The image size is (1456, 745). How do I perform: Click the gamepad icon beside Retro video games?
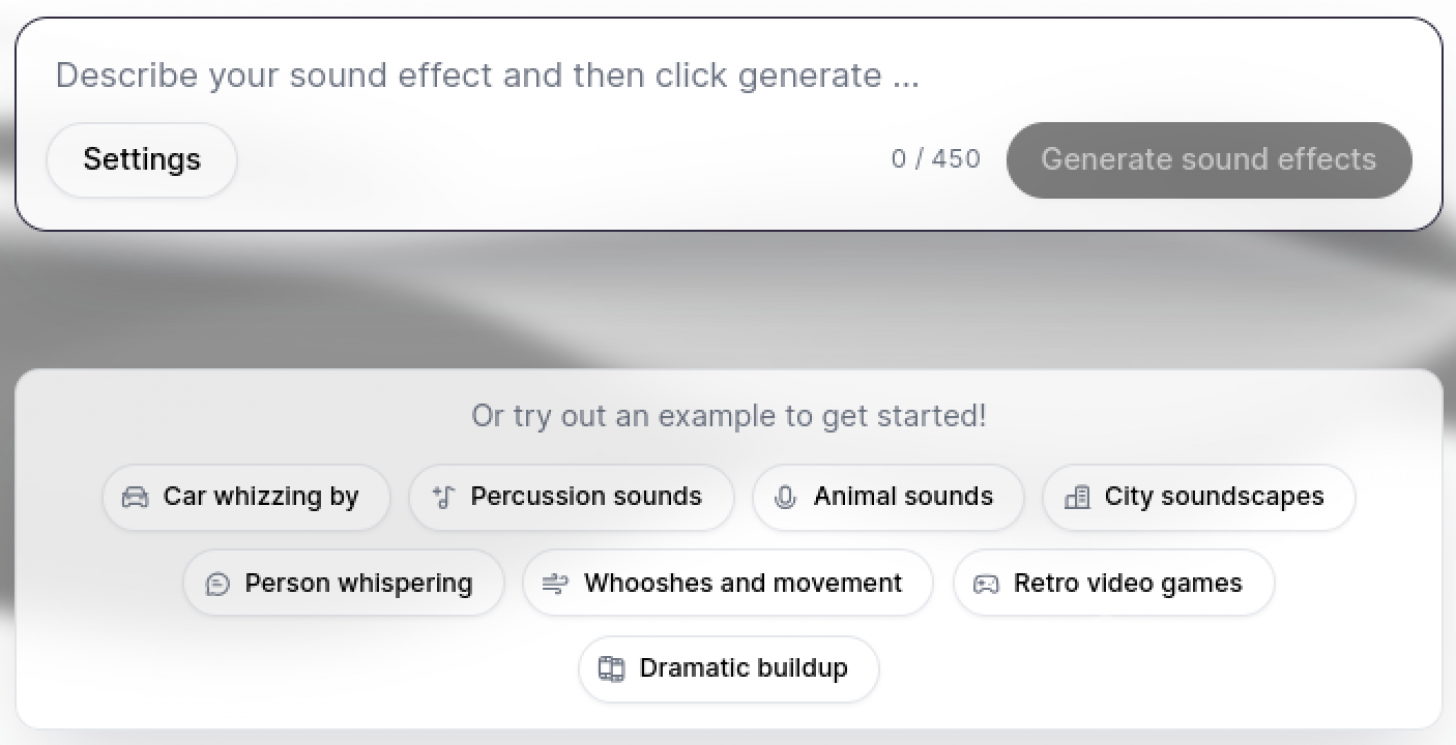click(986, 584)
